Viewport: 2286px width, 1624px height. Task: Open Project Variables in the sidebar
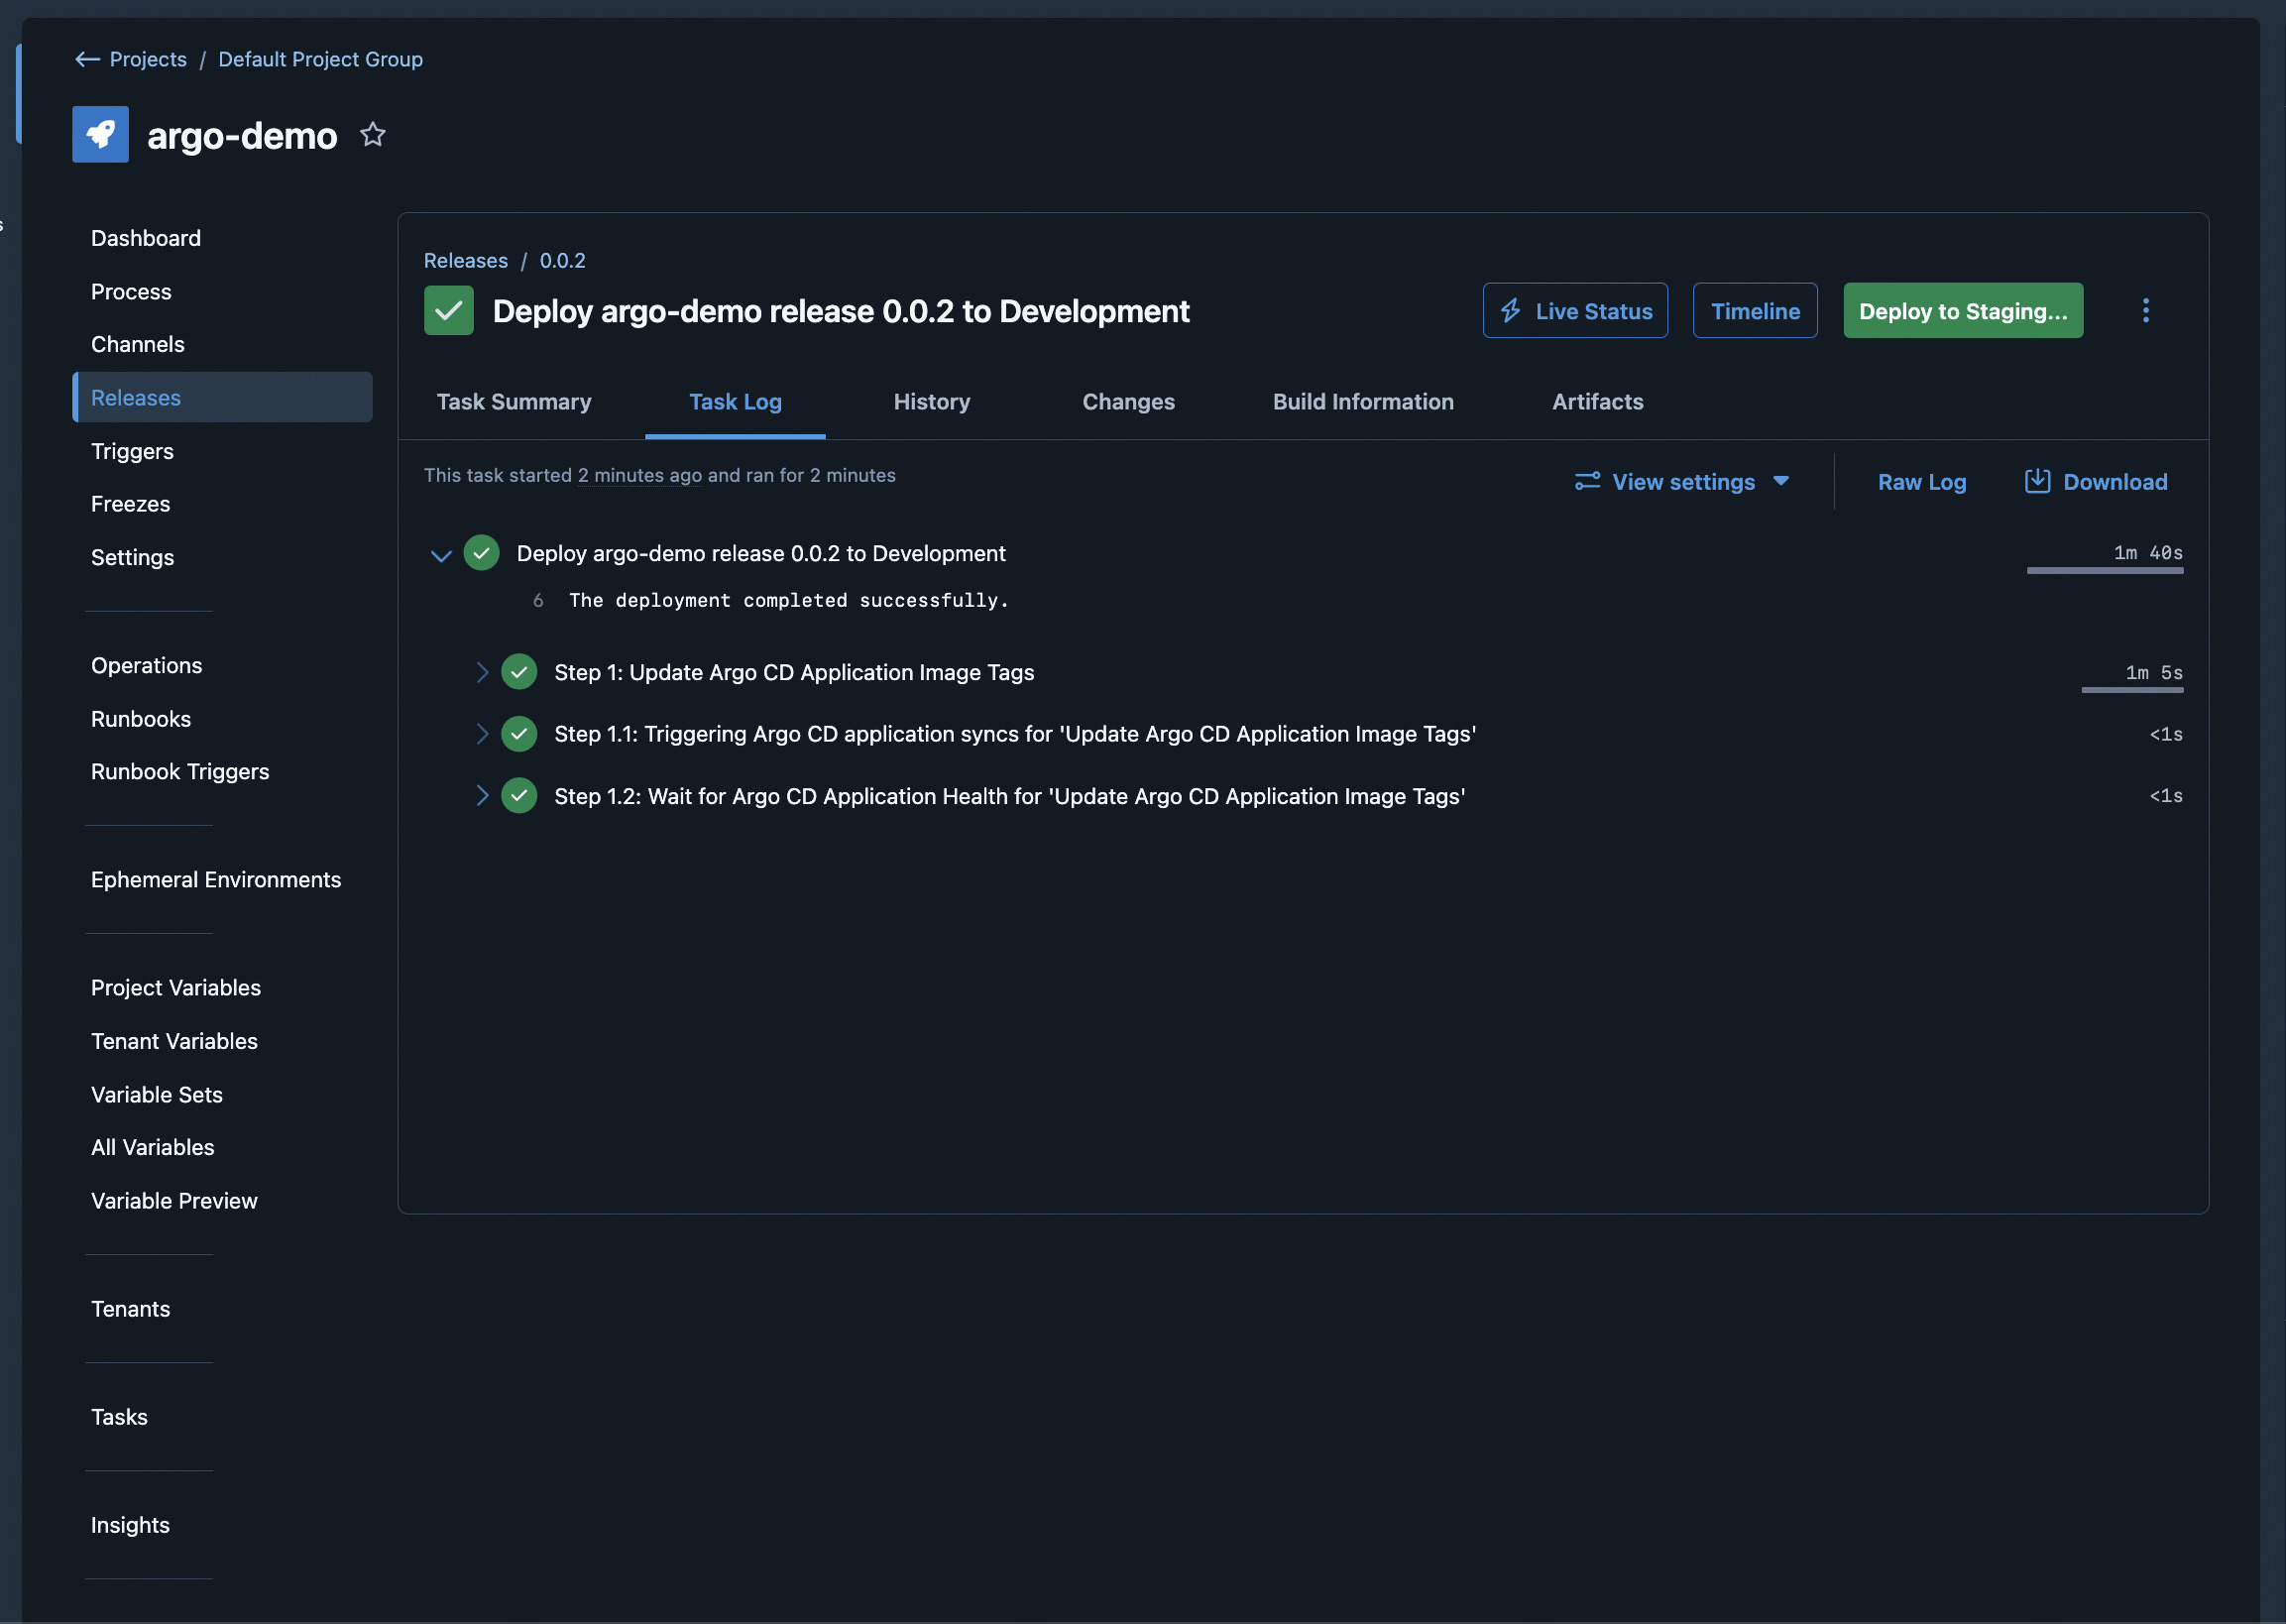coord(176,987)
